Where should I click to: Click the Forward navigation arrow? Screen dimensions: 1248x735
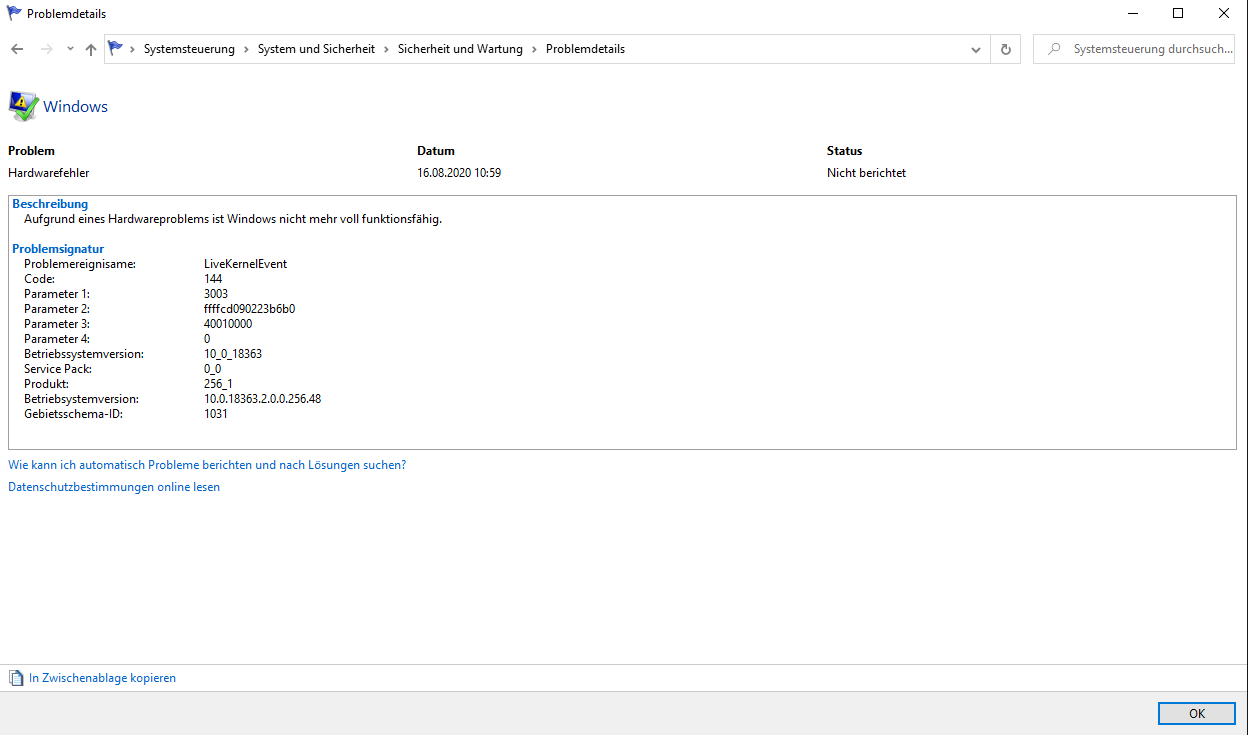46,49
